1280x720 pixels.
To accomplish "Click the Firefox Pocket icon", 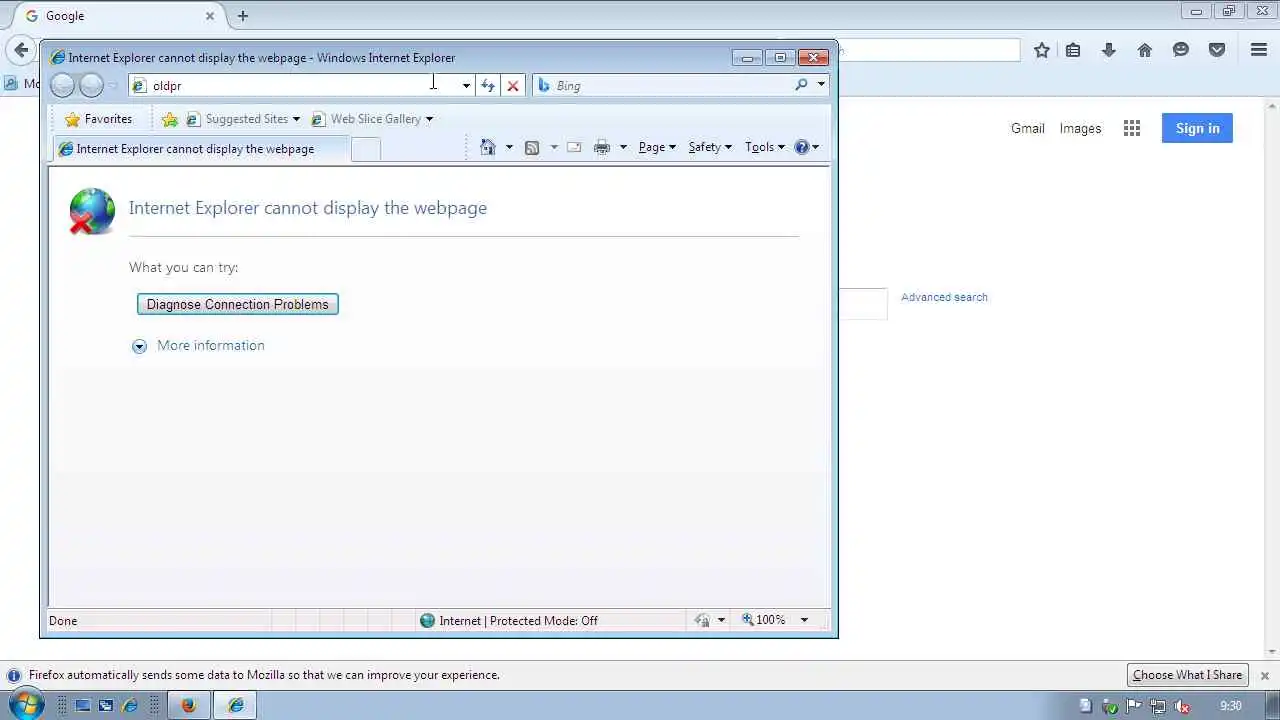I will [x=1217, y=50].
